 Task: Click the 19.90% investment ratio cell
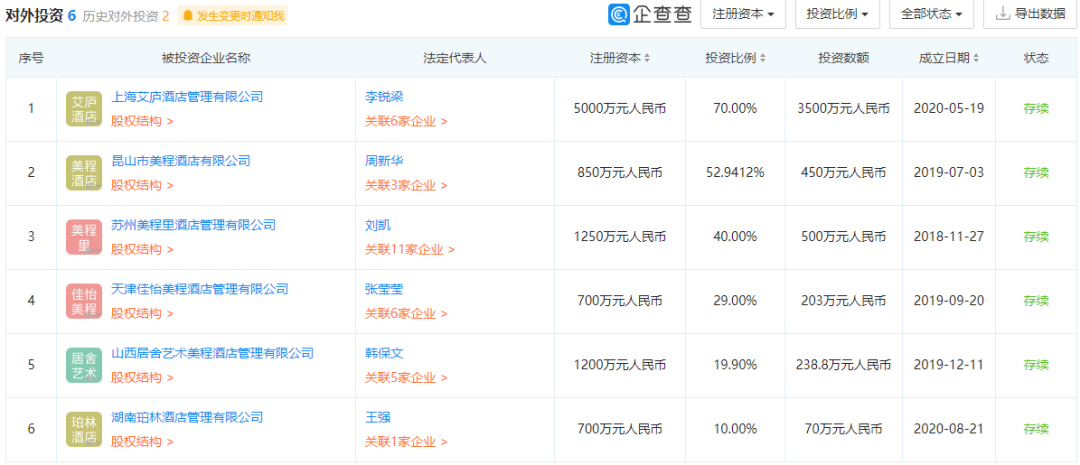click(x=735, y=365)
